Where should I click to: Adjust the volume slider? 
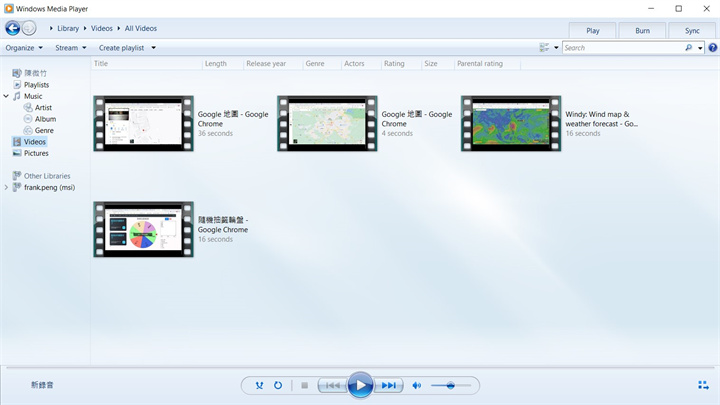pyautogui.click(x=451, y=385)
